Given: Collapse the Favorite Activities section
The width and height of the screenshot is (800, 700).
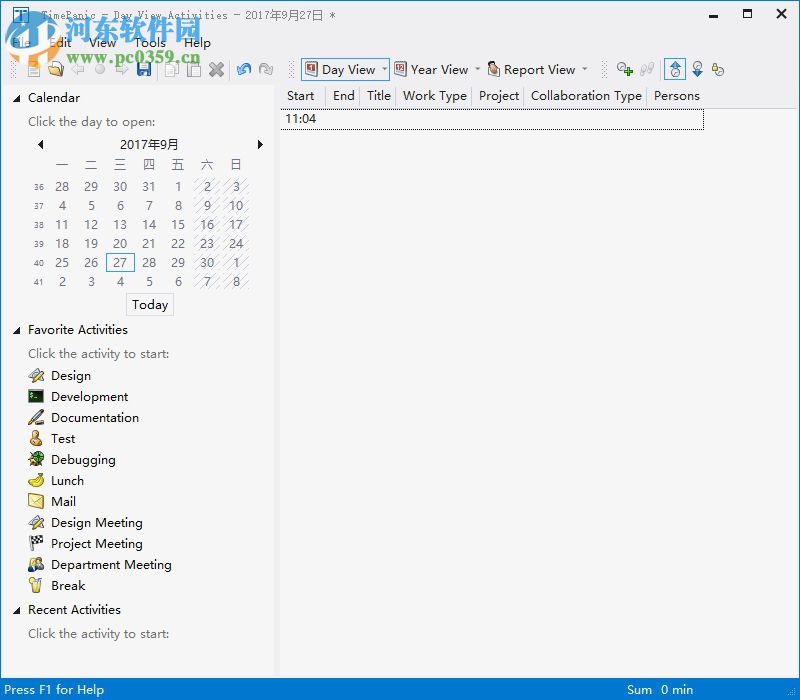Looking at the screenshot, I should tap(17, 329).
